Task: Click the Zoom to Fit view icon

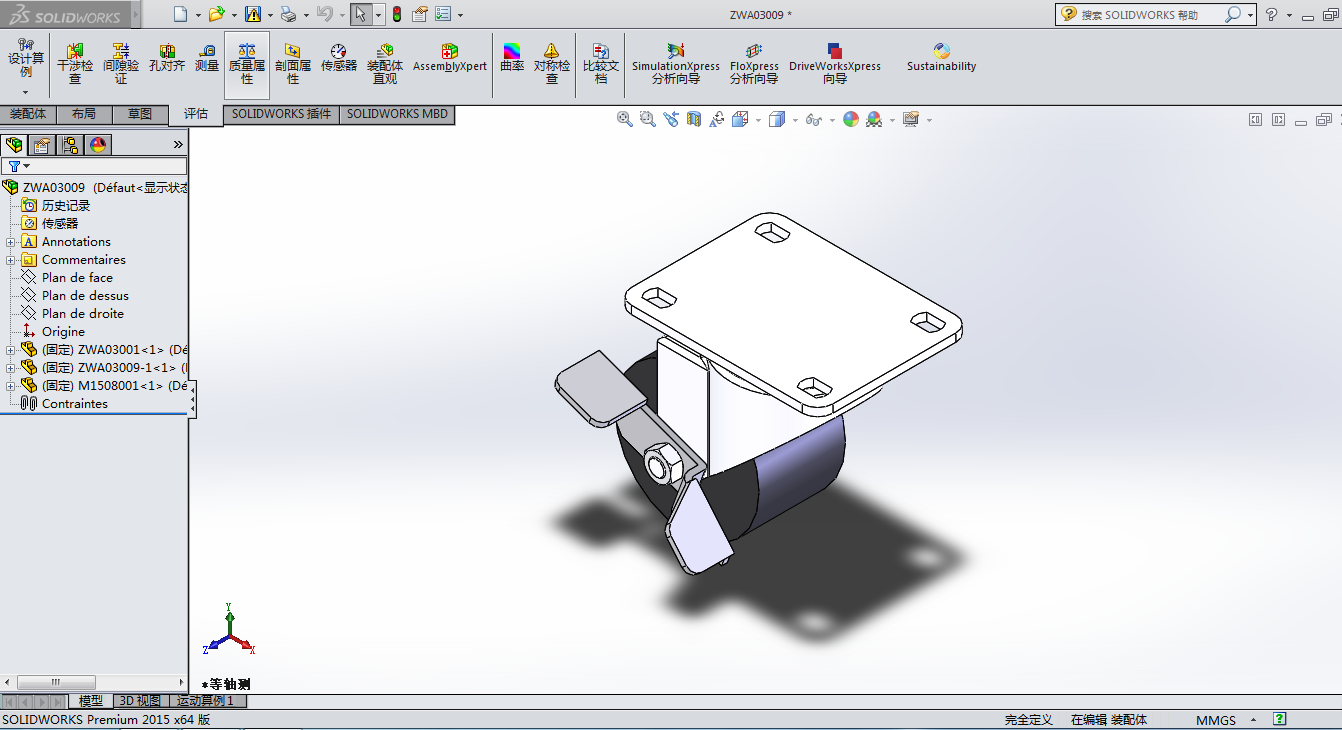Action: [625, 119]
